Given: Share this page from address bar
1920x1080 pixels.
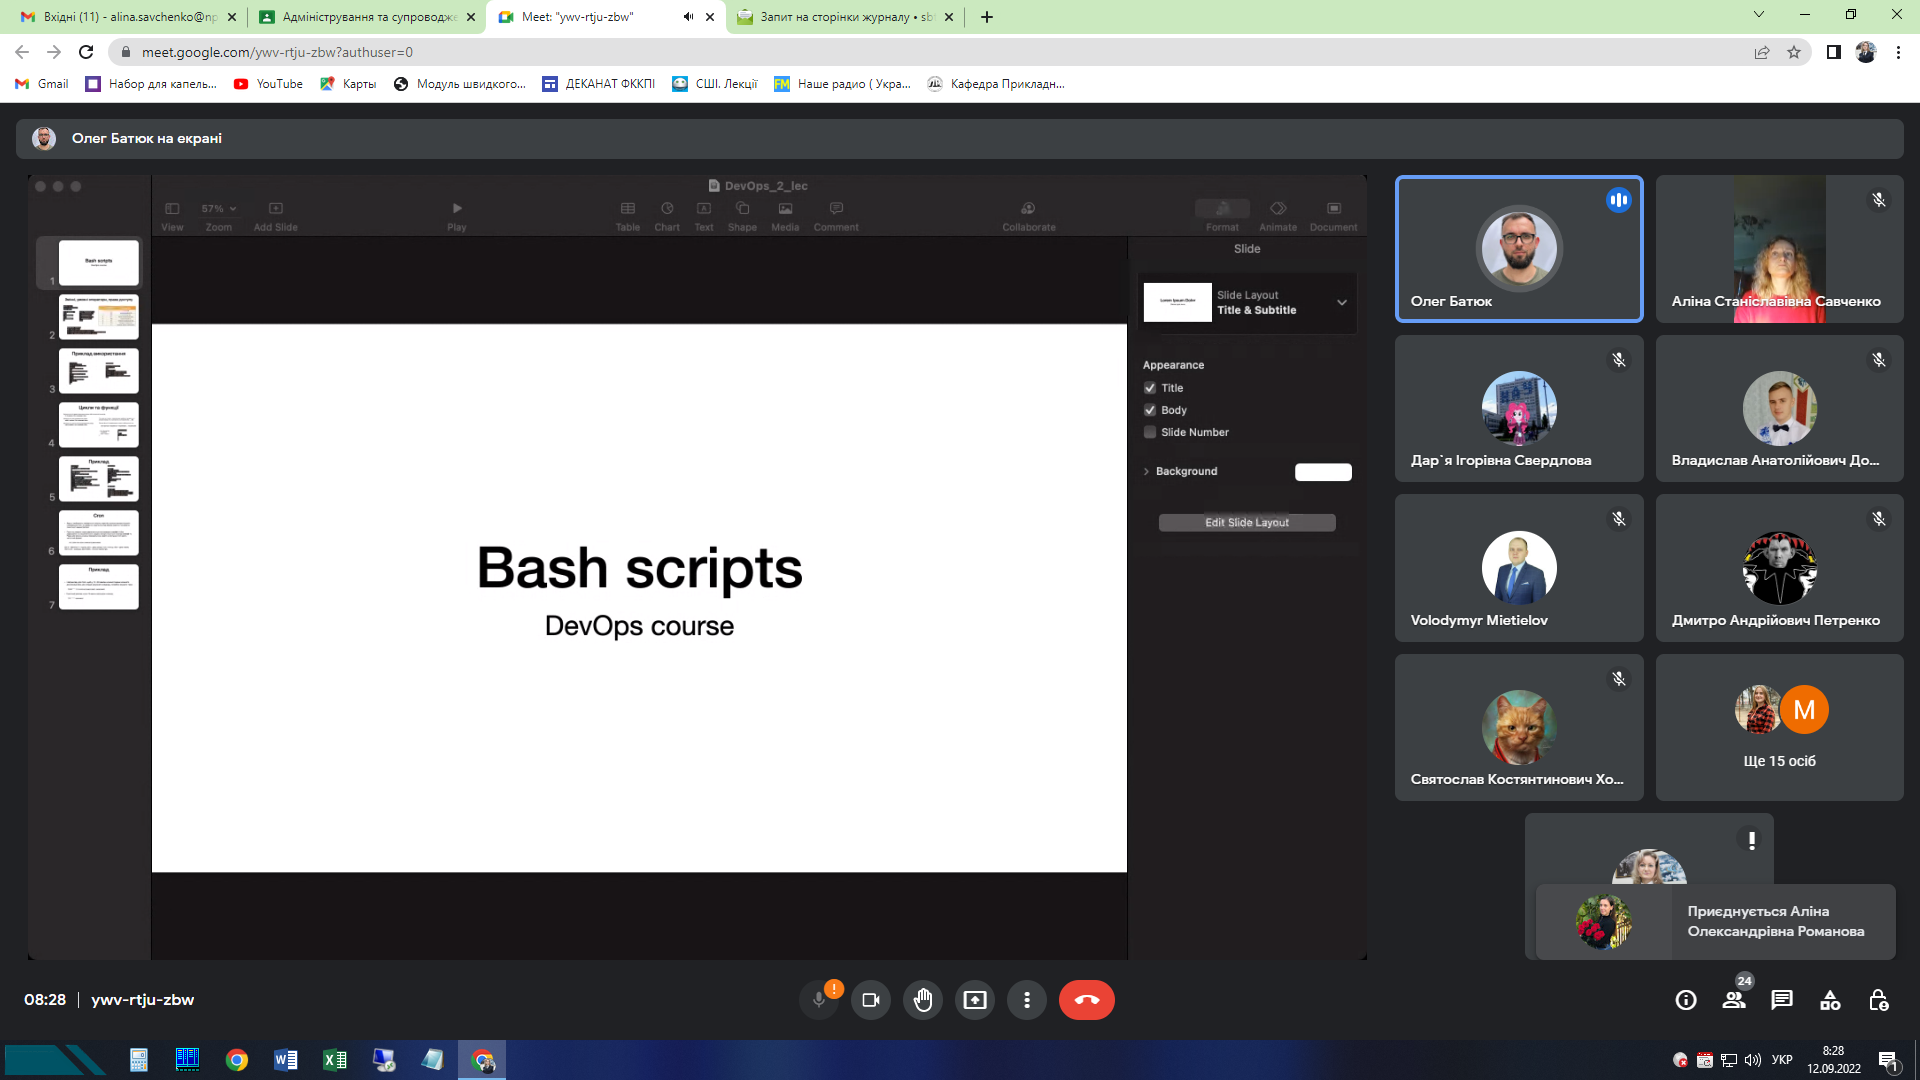Looking at the screenshot, I should pyautogui.click(x=1762, y=52).
